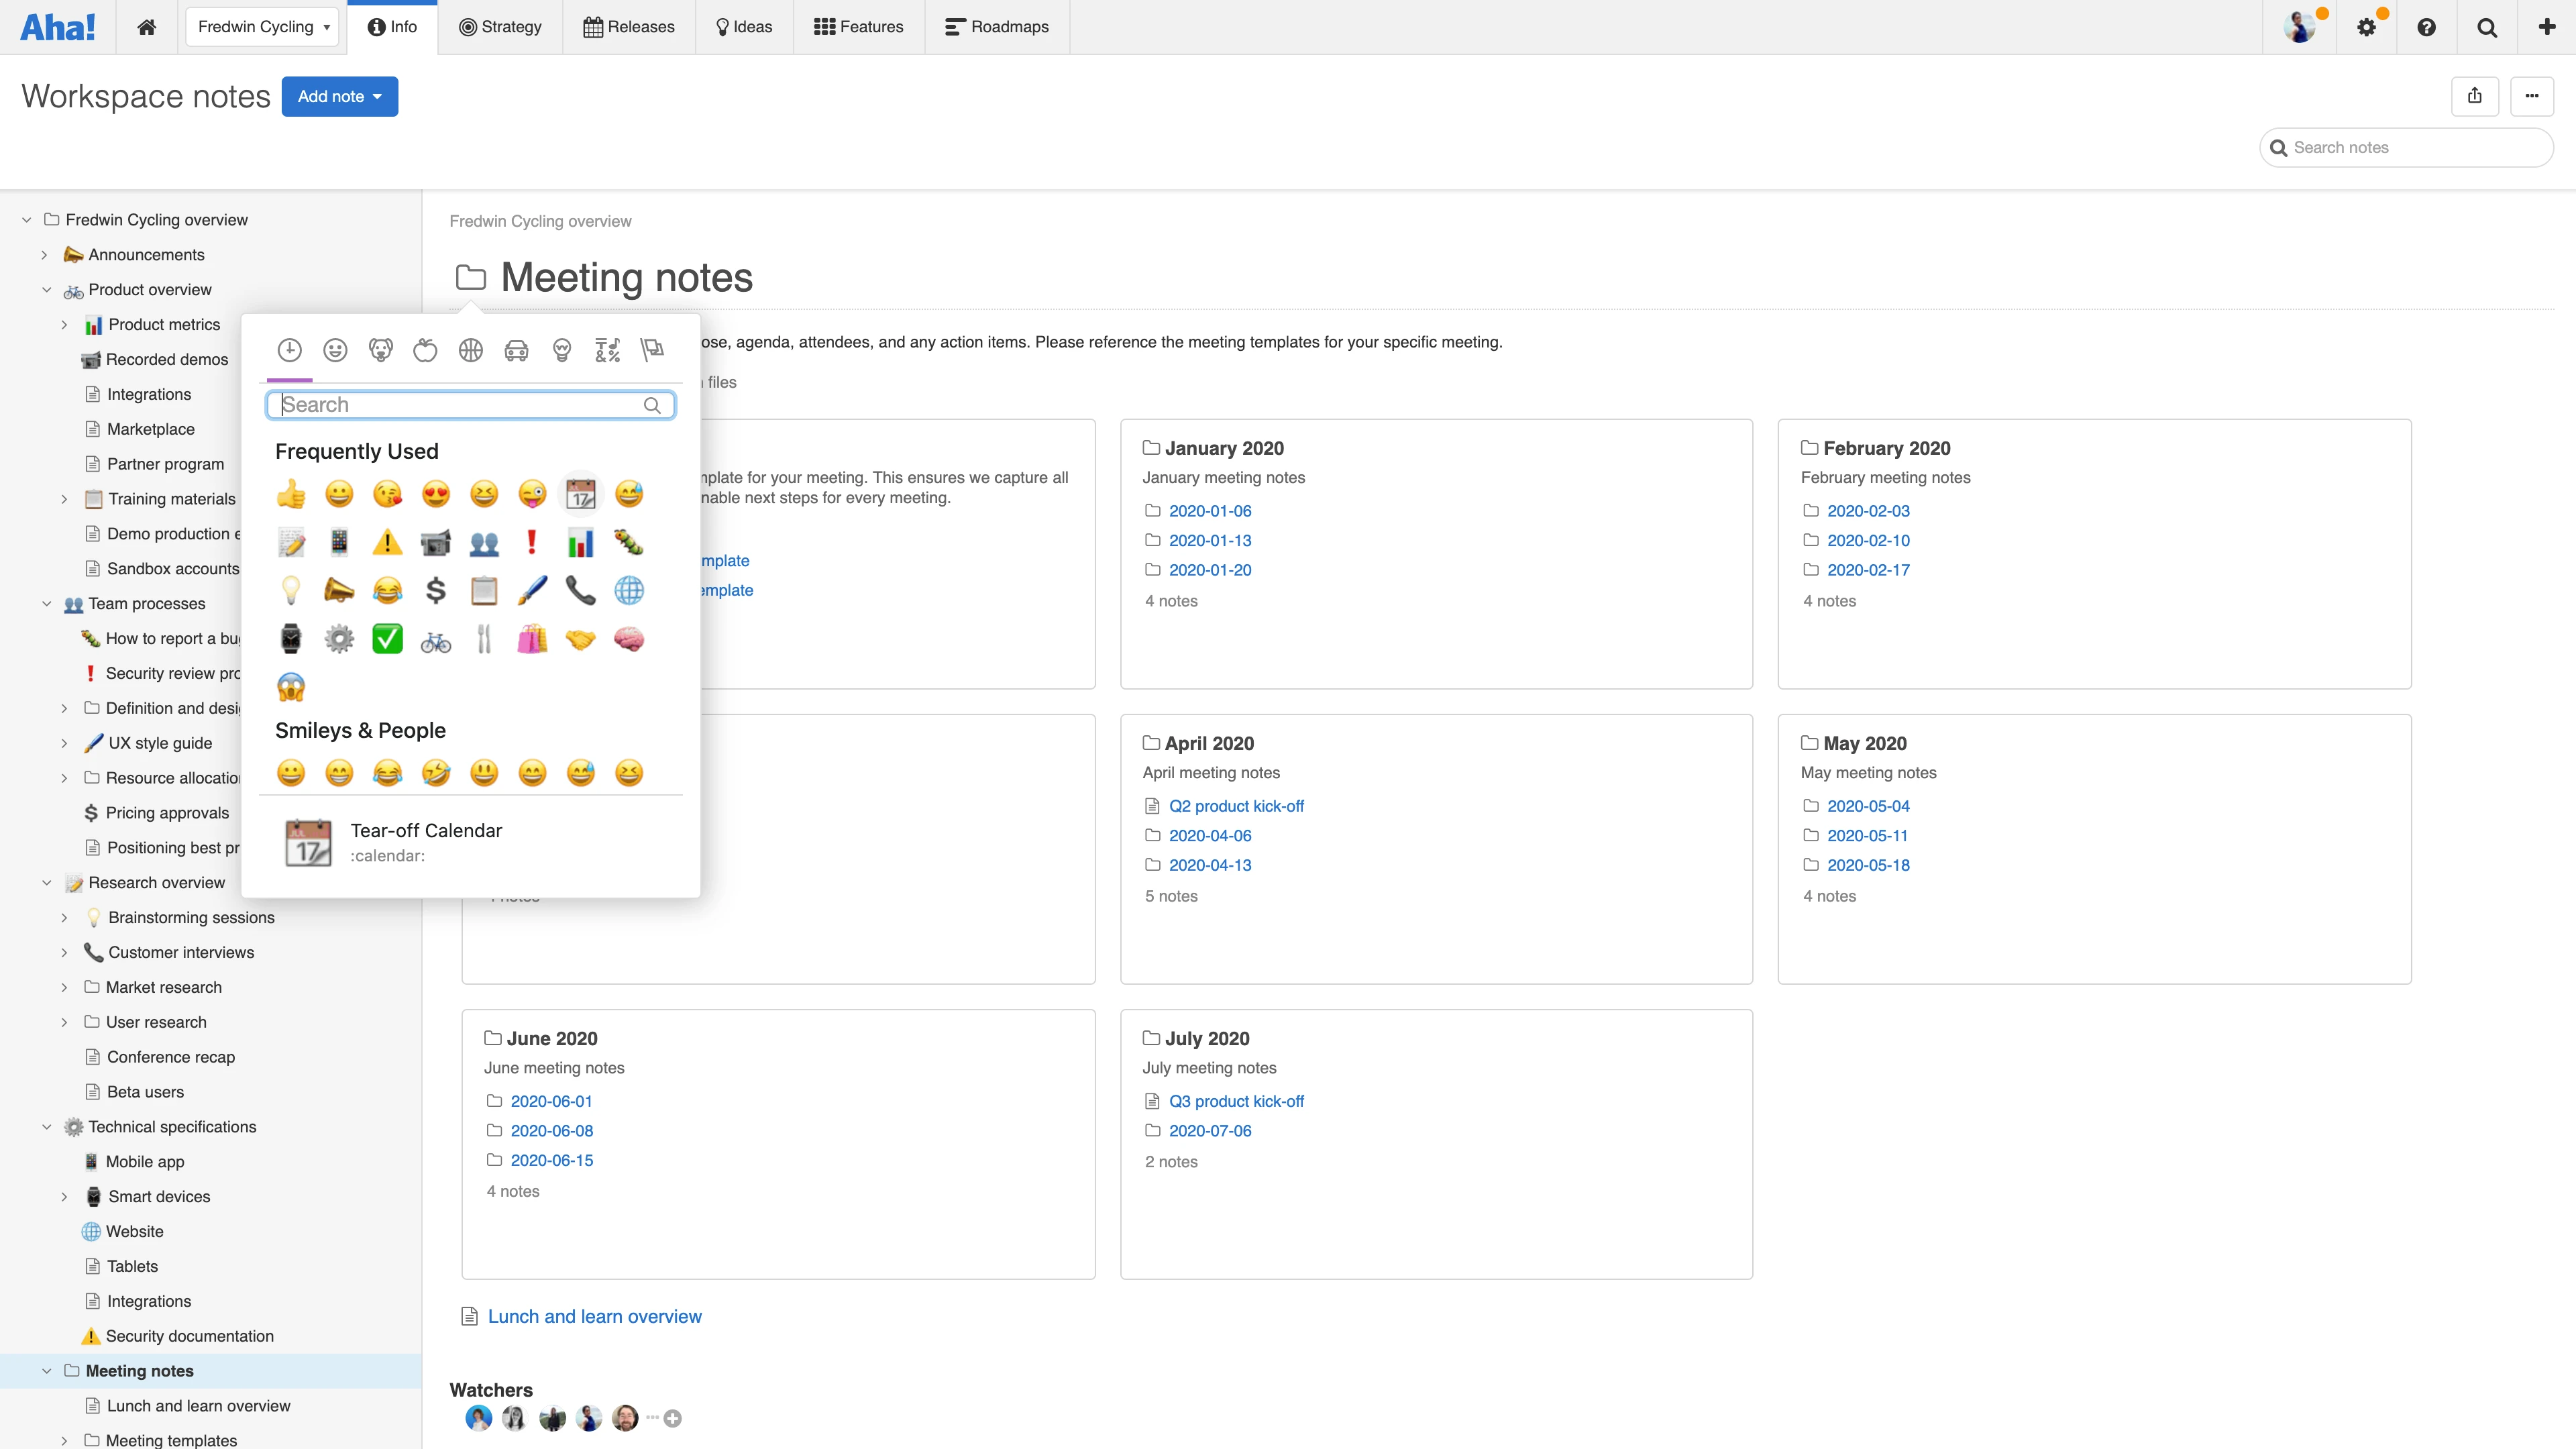Open the Lunch and learn overview link
2576x1449 pixels.
594,1316
